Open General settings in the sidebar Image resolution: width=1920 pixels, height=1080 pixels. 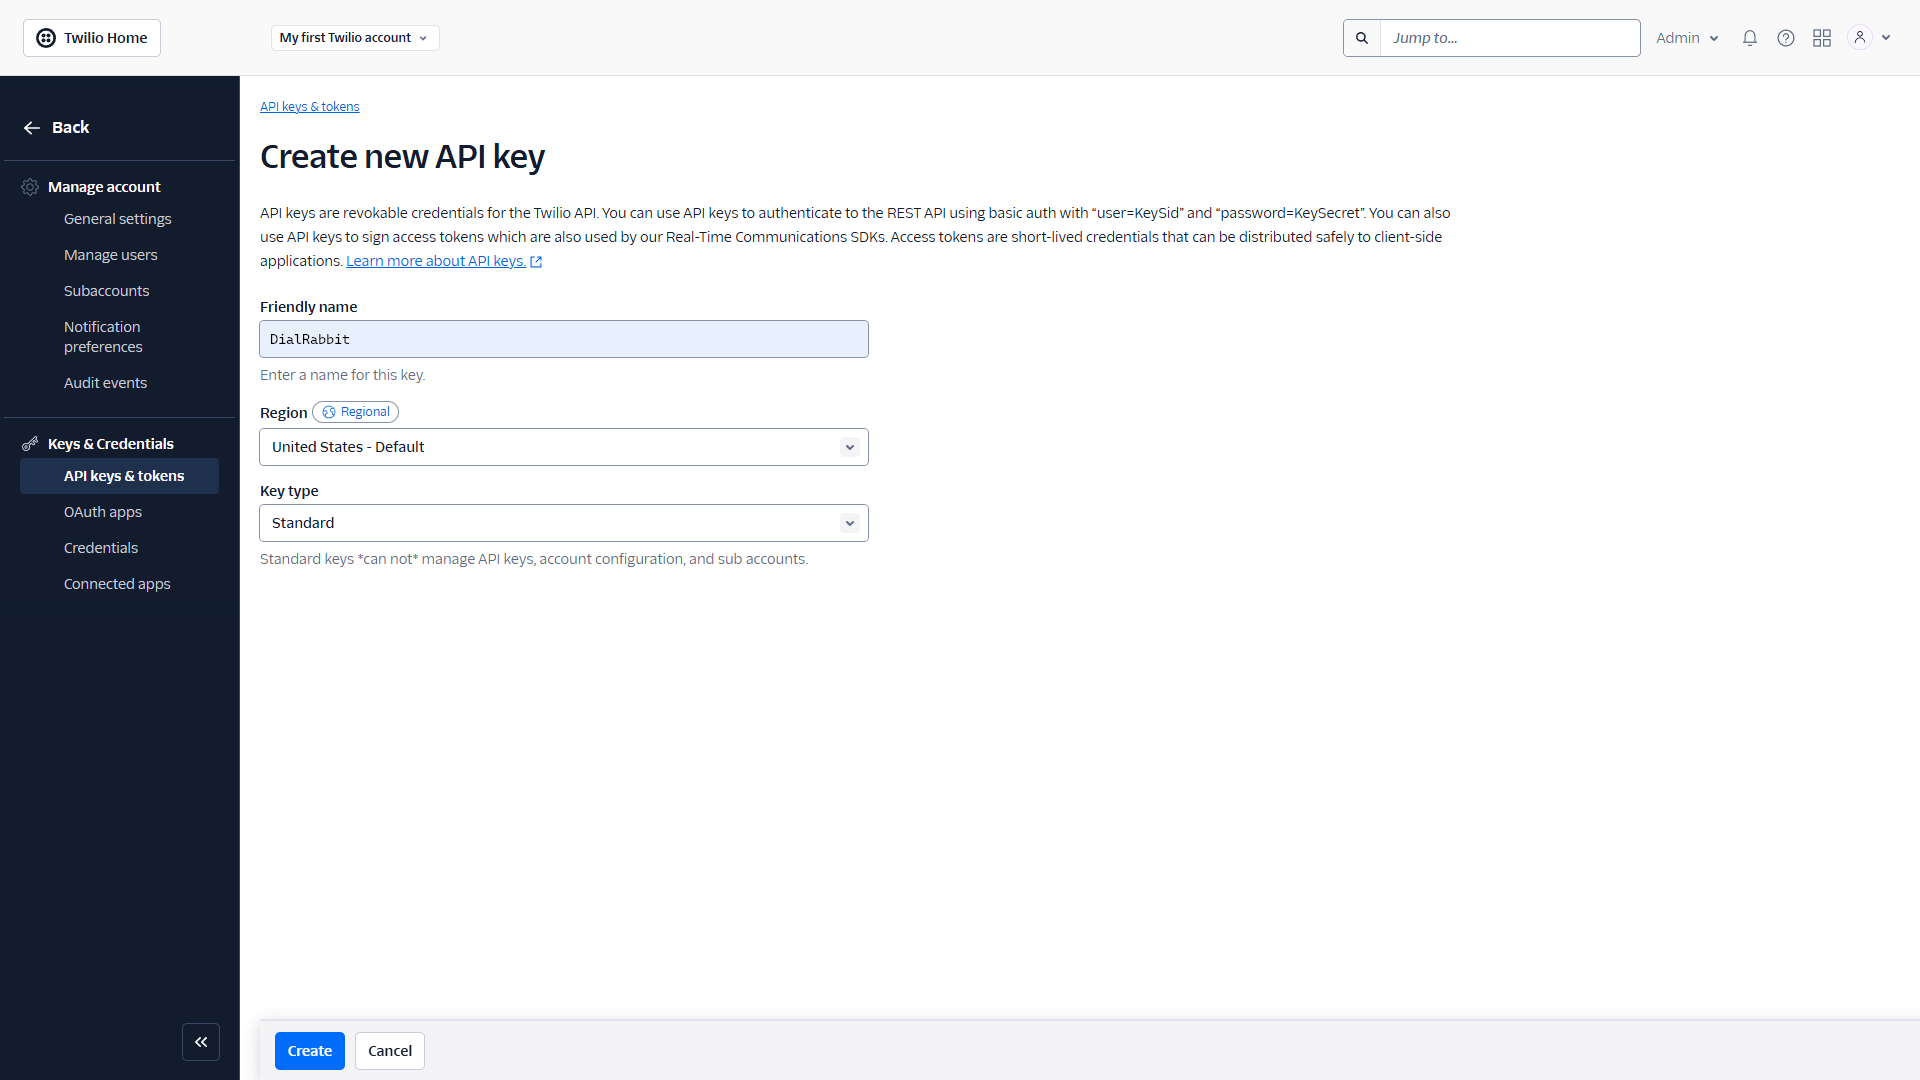pos(117,218)
